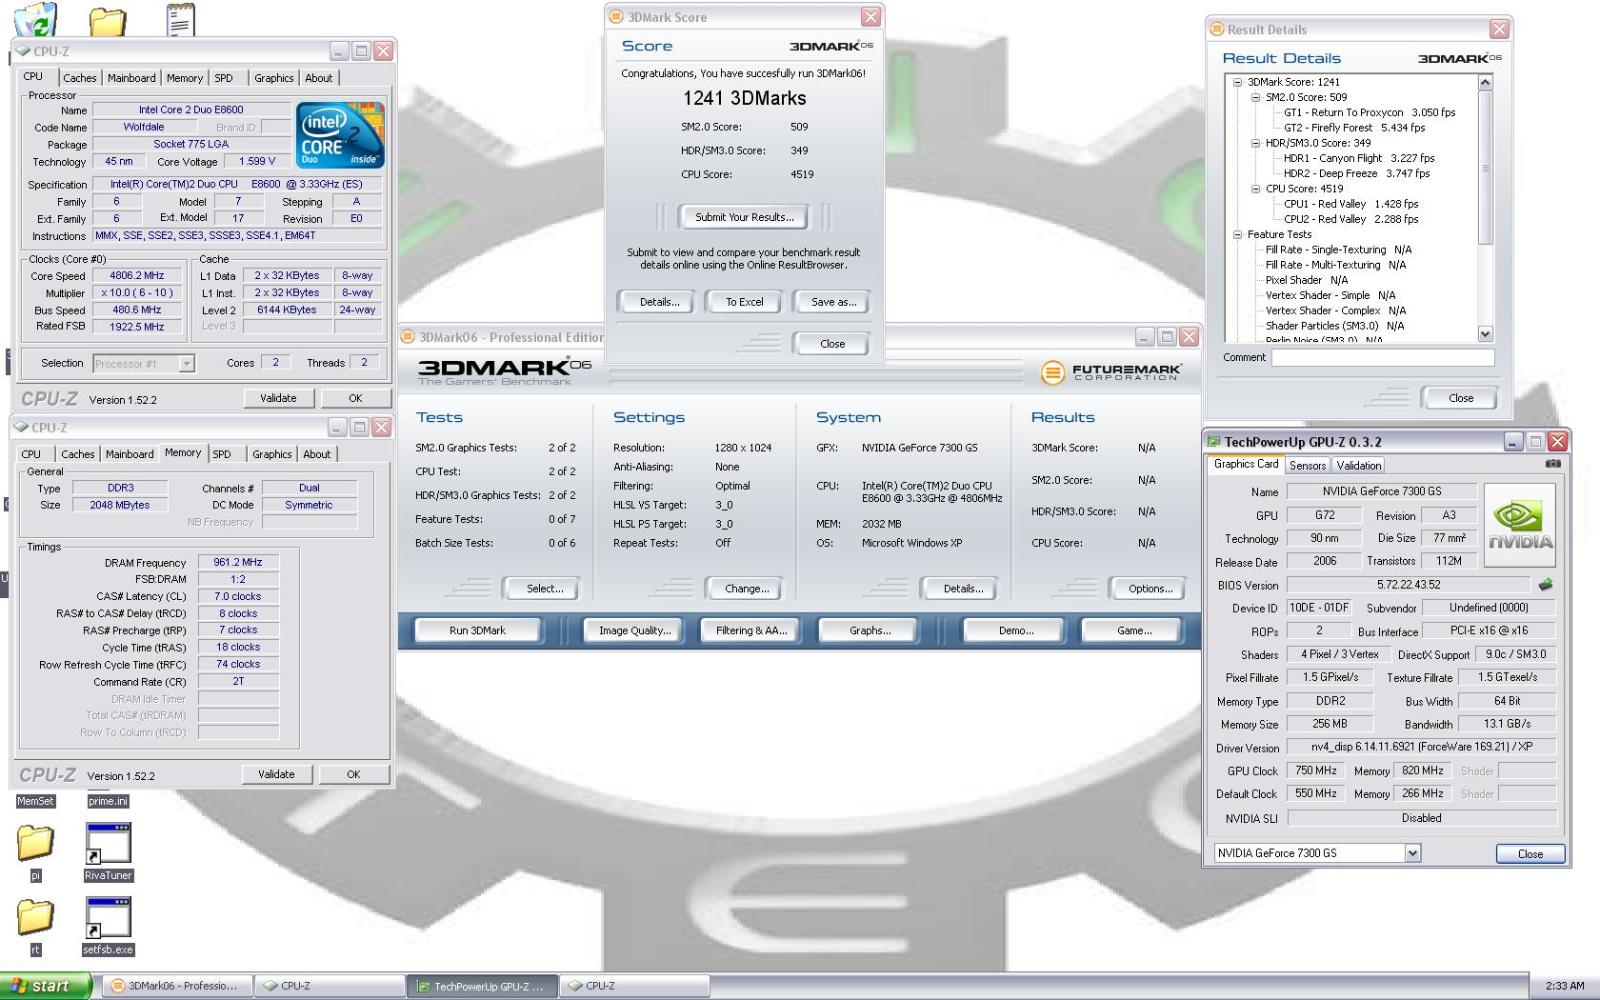1600x1000 pixels.
Task: Collapse the HDR/SM3.0 Score: 349 tree node
Action: pos(1256,143)
